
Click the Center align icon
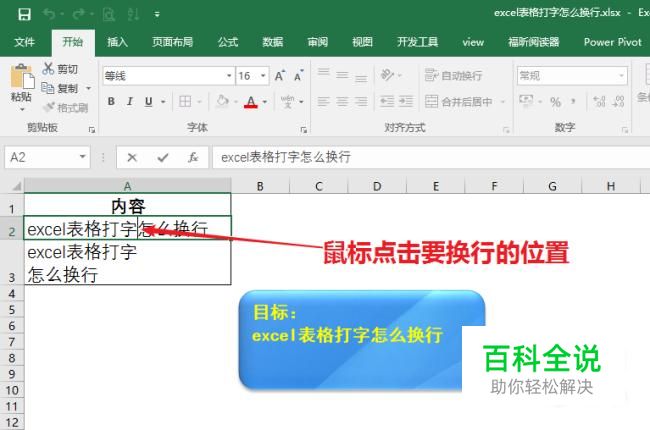pyautogui.click(x=342, y=101)
